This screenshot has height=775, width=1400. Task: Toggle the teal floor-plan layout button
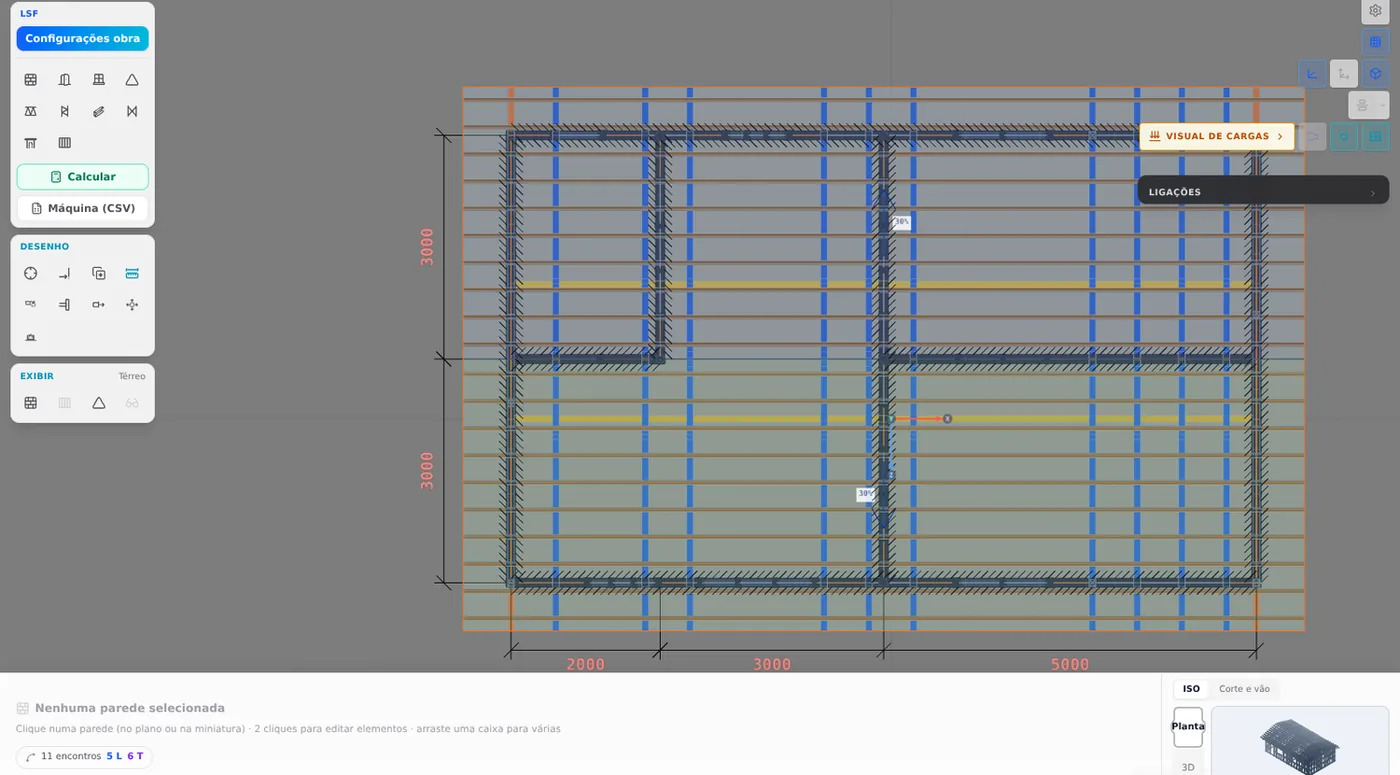click(x=1375, y=136)
